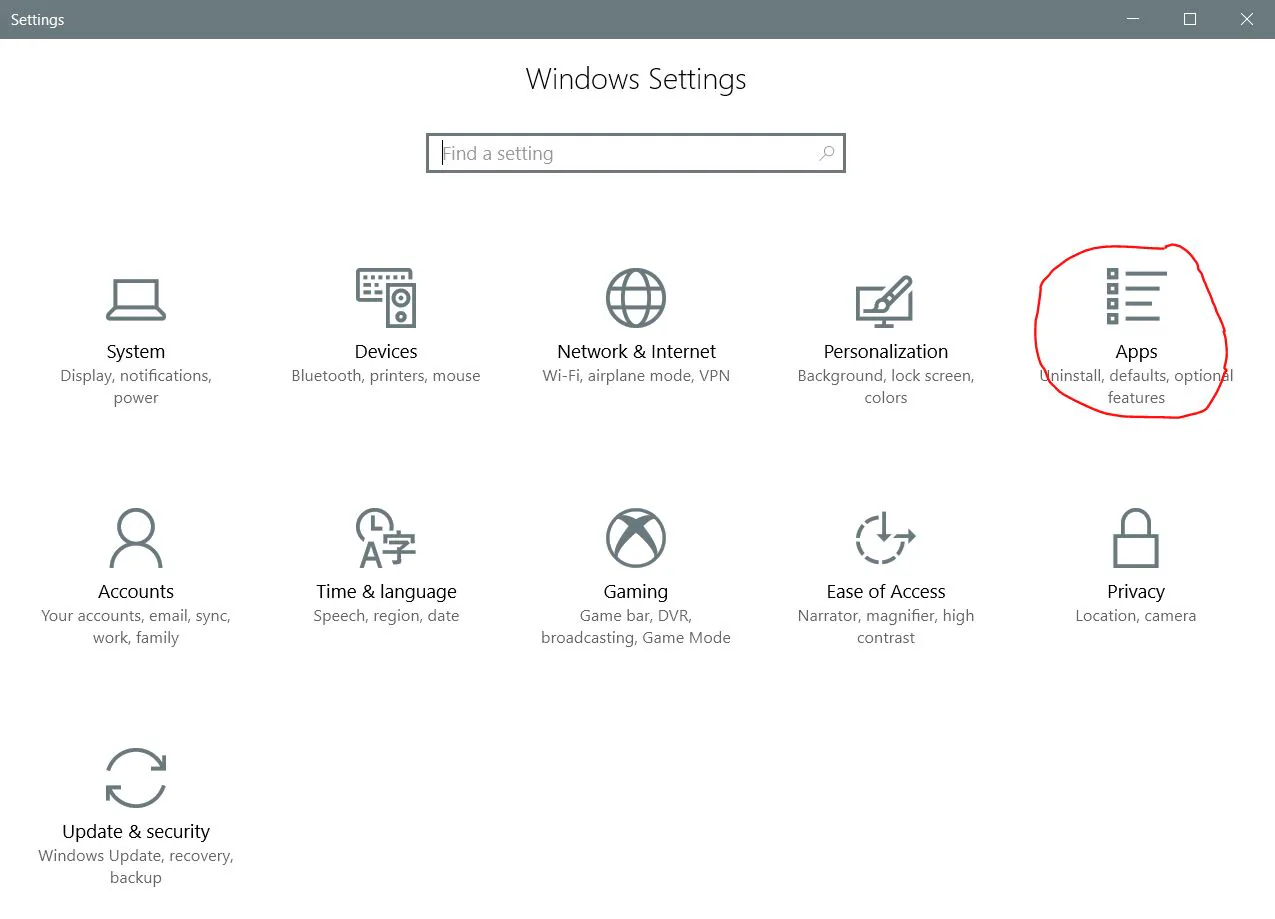Click the Network & Internet label

pos(636,352)
